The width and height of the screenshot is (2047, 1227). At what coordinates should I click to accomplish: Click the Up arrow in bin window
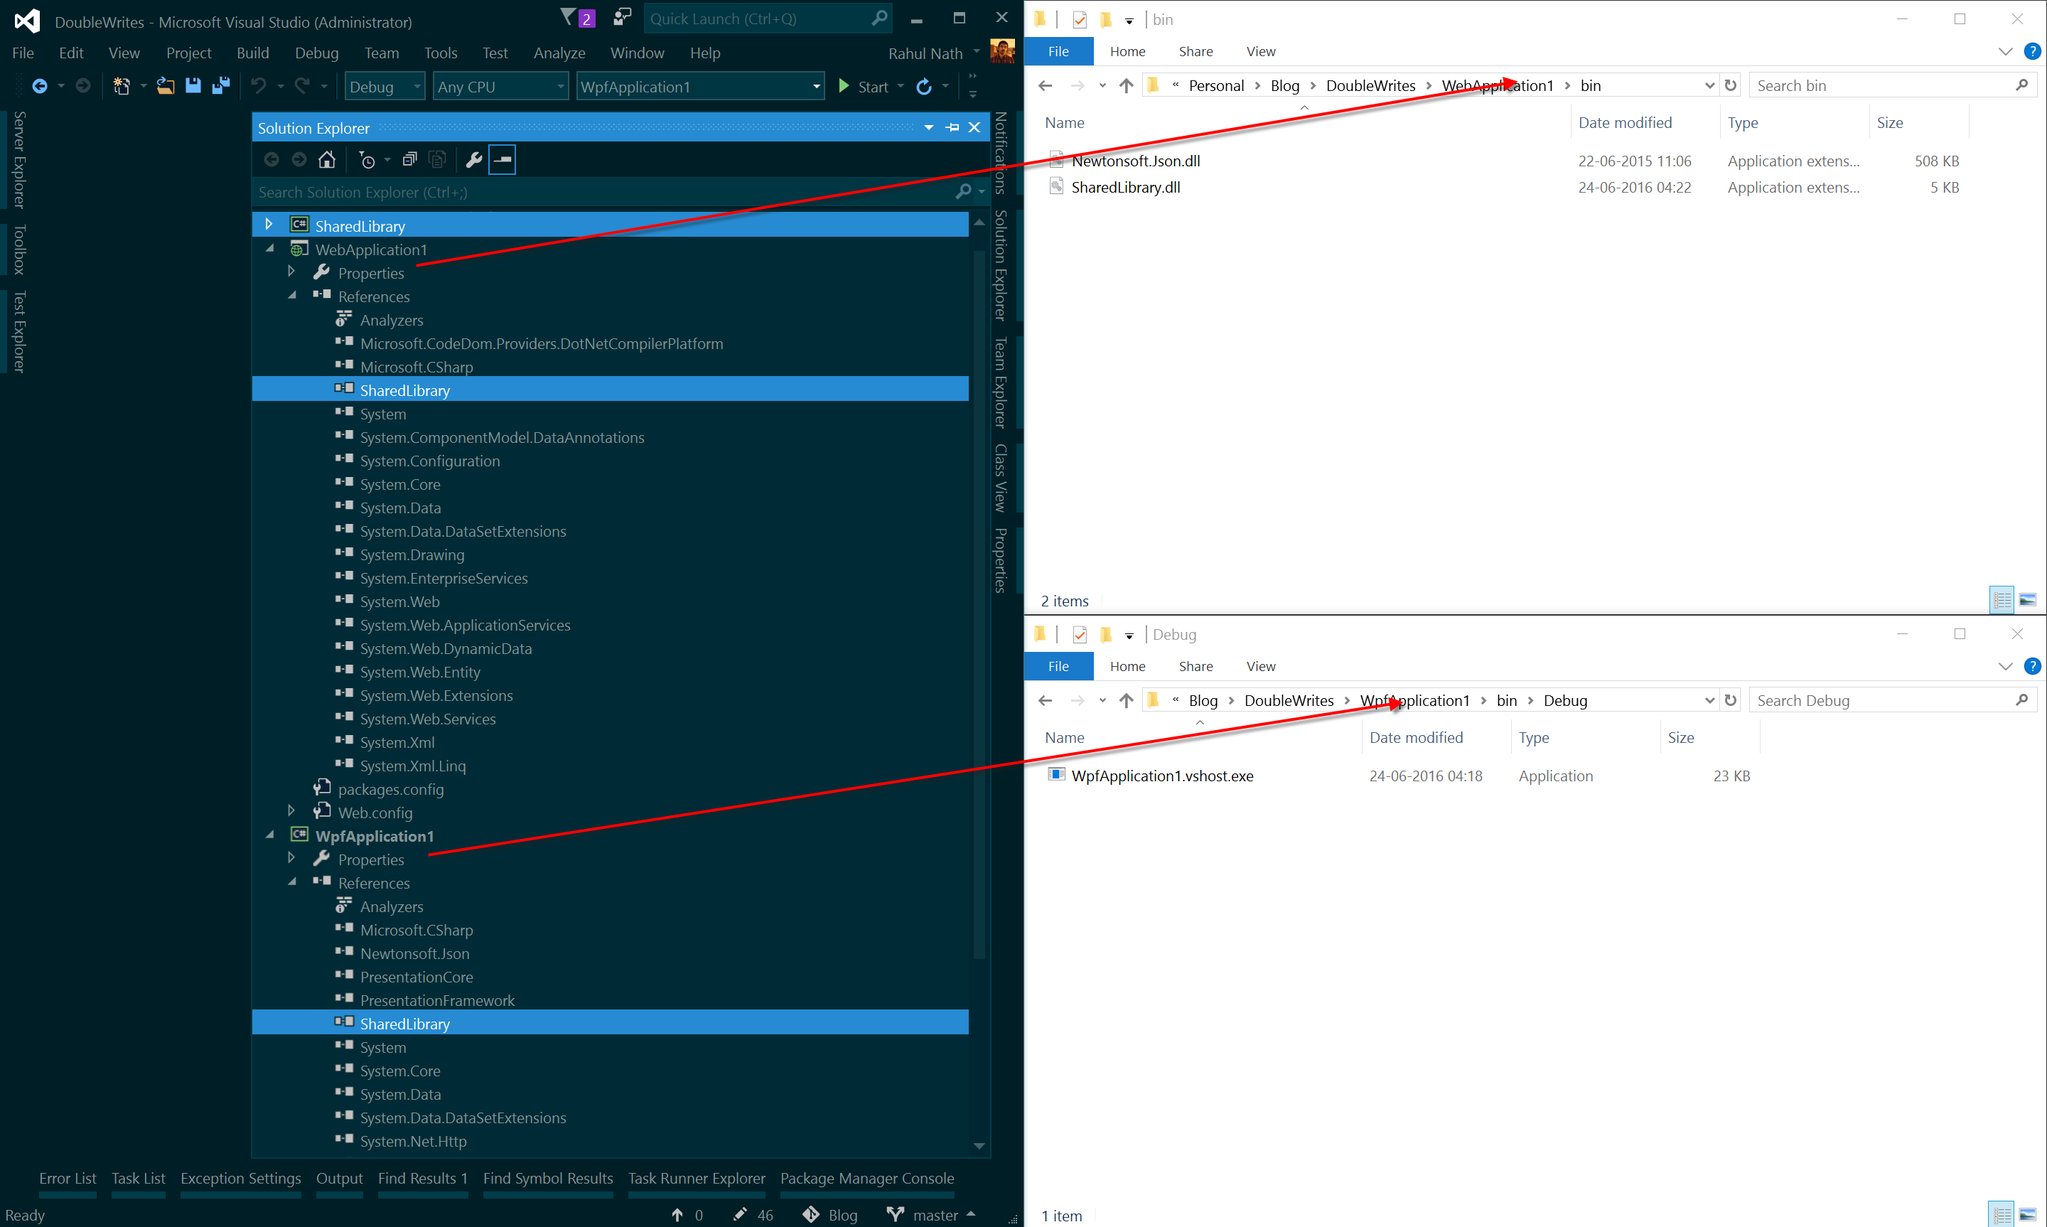point(1126,85)
